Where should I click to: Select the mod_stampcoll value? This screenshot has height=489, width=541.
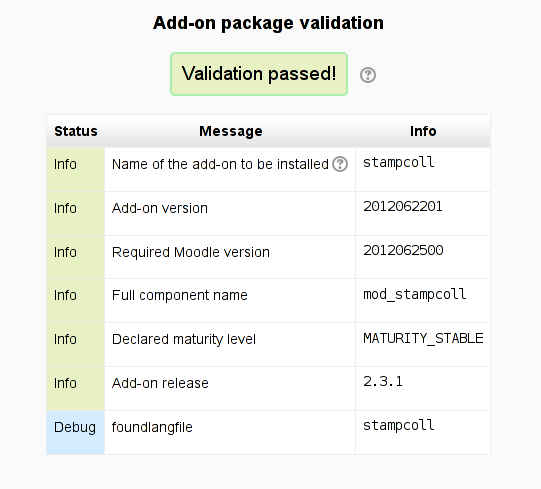pyautogui.click(x=415, y=294)
